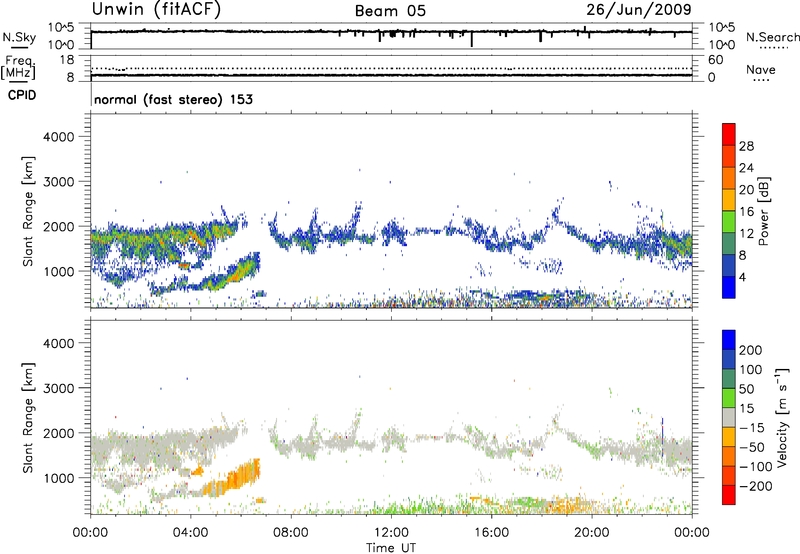
Task: Click the '16:00' time tick label
Action: [491, 533]
